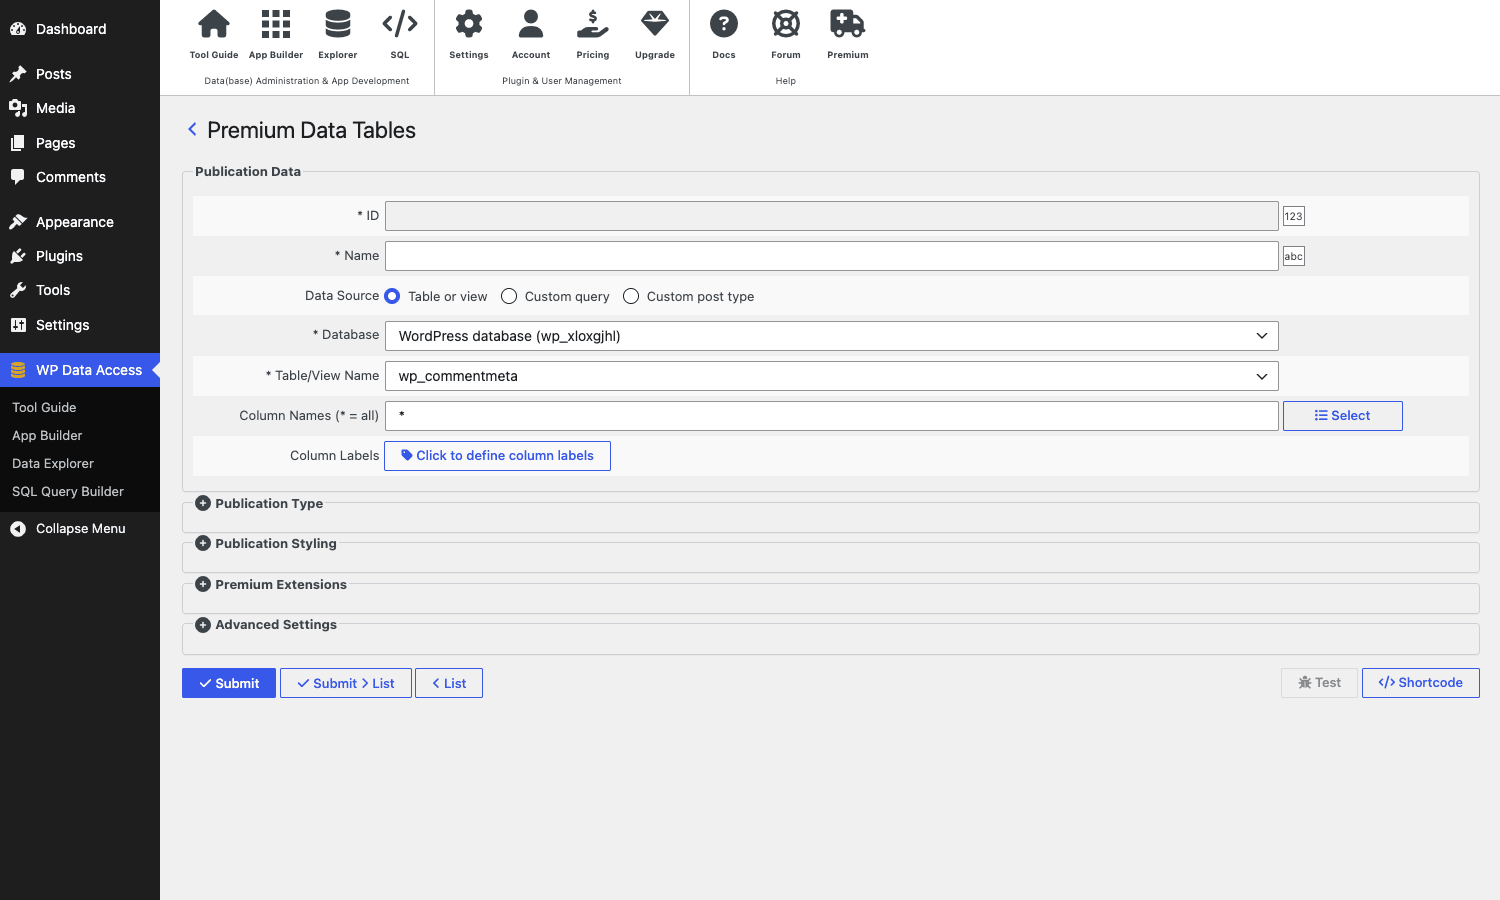
Task: Click the back chevron beside Premium Data Tables
Action: [192, 129]
